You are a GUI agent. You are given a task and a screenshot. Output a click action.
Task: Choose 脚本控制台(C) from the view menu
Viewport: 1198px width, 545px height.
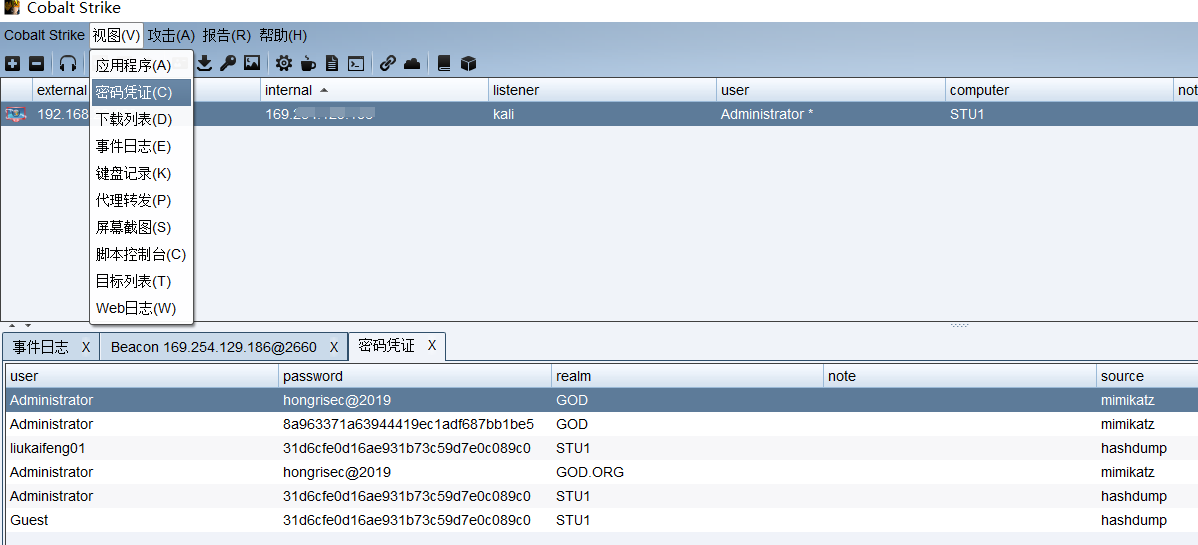(x=141, y=255)
